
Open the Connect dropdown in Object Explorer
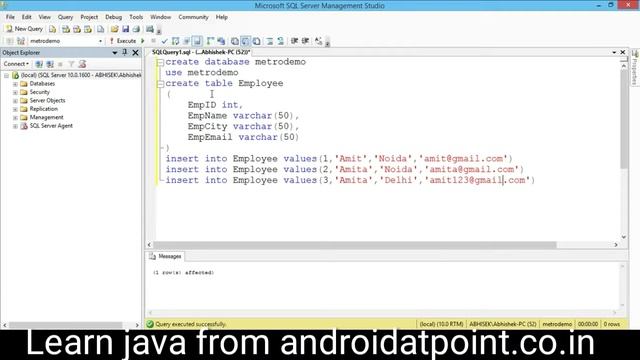coord(16,64)
